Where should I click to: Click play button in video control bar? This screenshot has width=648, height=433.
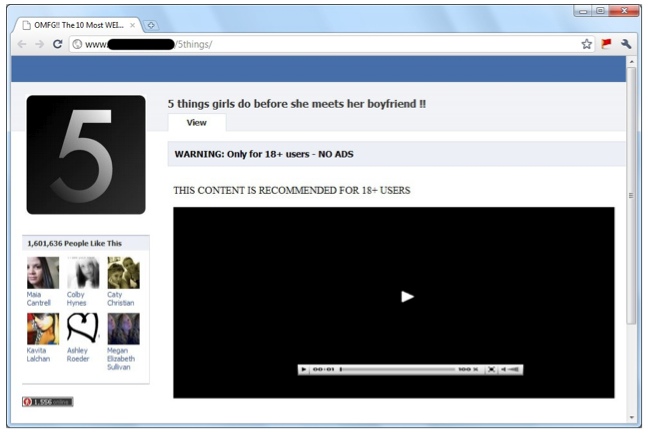(304, 370)
